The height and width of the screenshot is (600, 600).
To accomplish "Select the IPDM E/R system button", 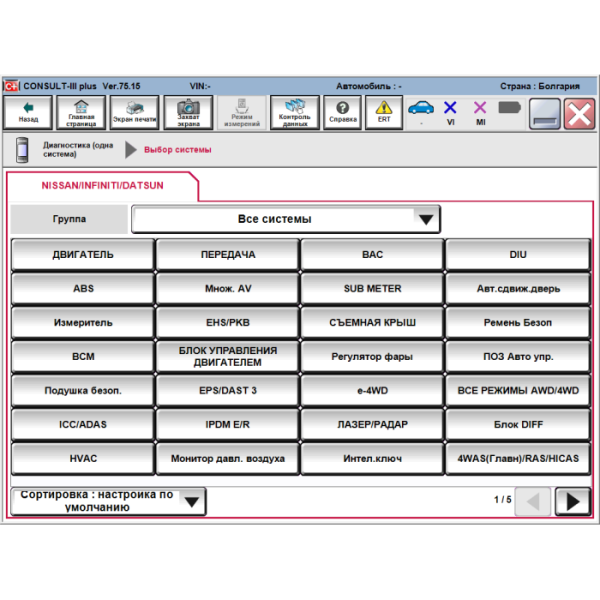I will tap(227, 425).
